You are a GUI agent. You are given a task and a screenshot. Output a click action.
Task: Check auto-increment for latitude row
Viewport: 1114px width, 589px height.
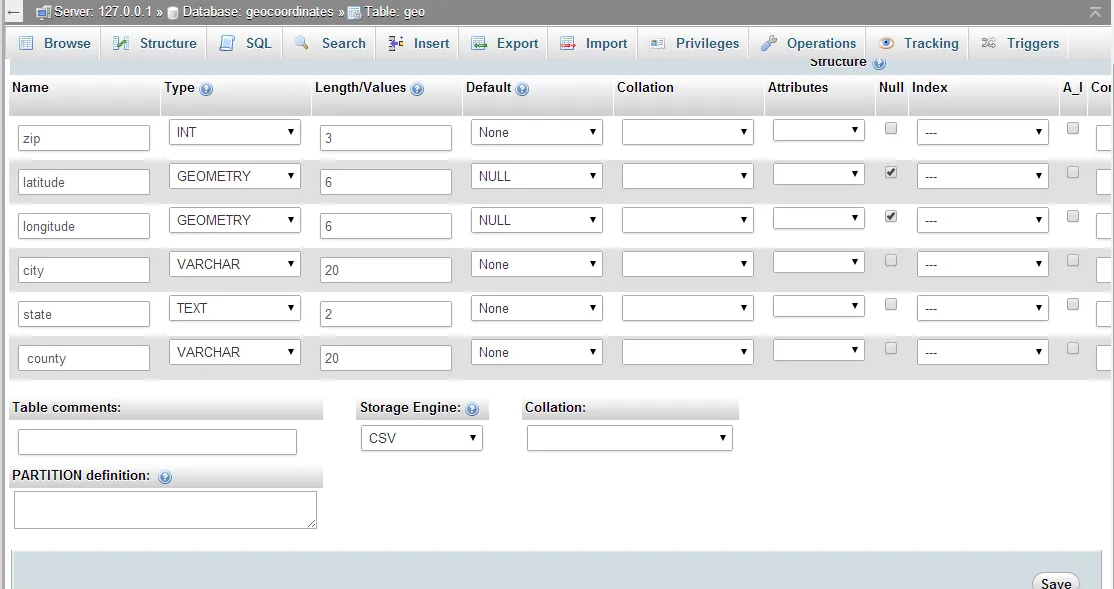[x=1073, y=173]
